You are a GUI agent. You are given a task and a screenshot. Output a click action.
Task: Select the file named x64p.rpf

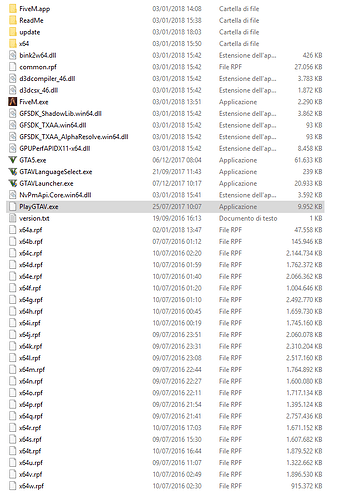pos(31,404)
